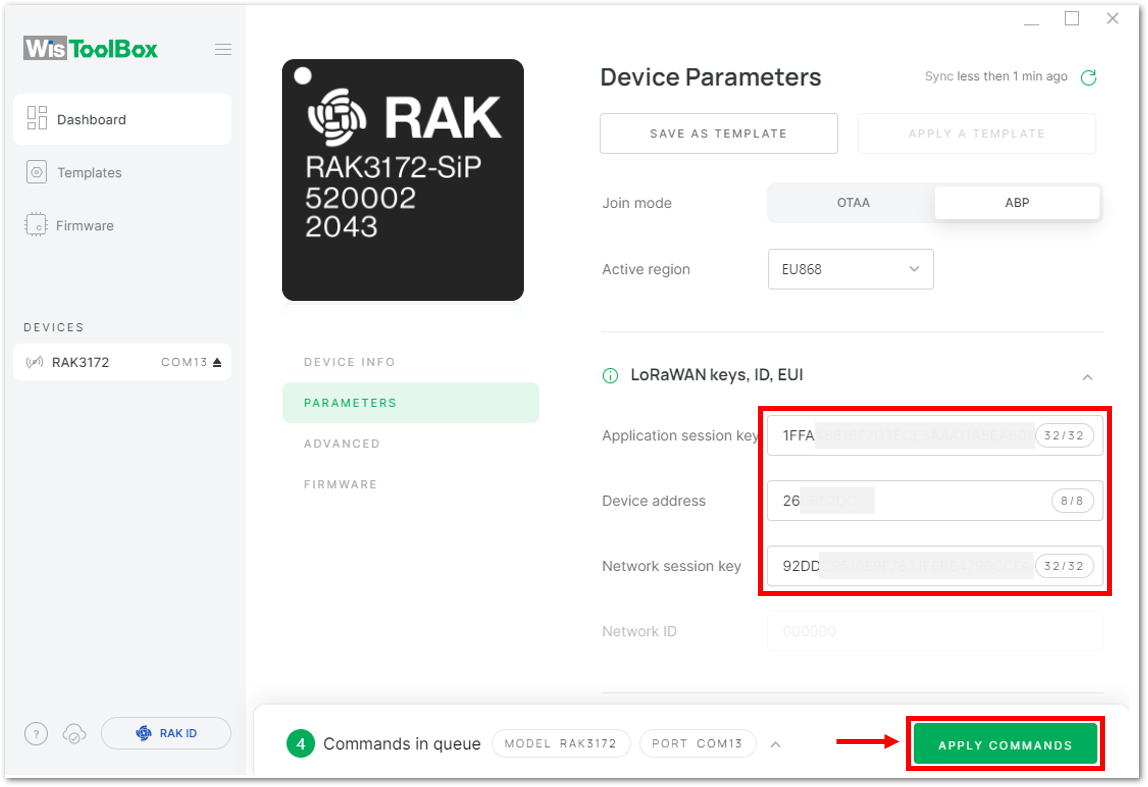Open the FIRMWARE tab under the chip image
Screen dimensions: 1148x787
(340, 485)
